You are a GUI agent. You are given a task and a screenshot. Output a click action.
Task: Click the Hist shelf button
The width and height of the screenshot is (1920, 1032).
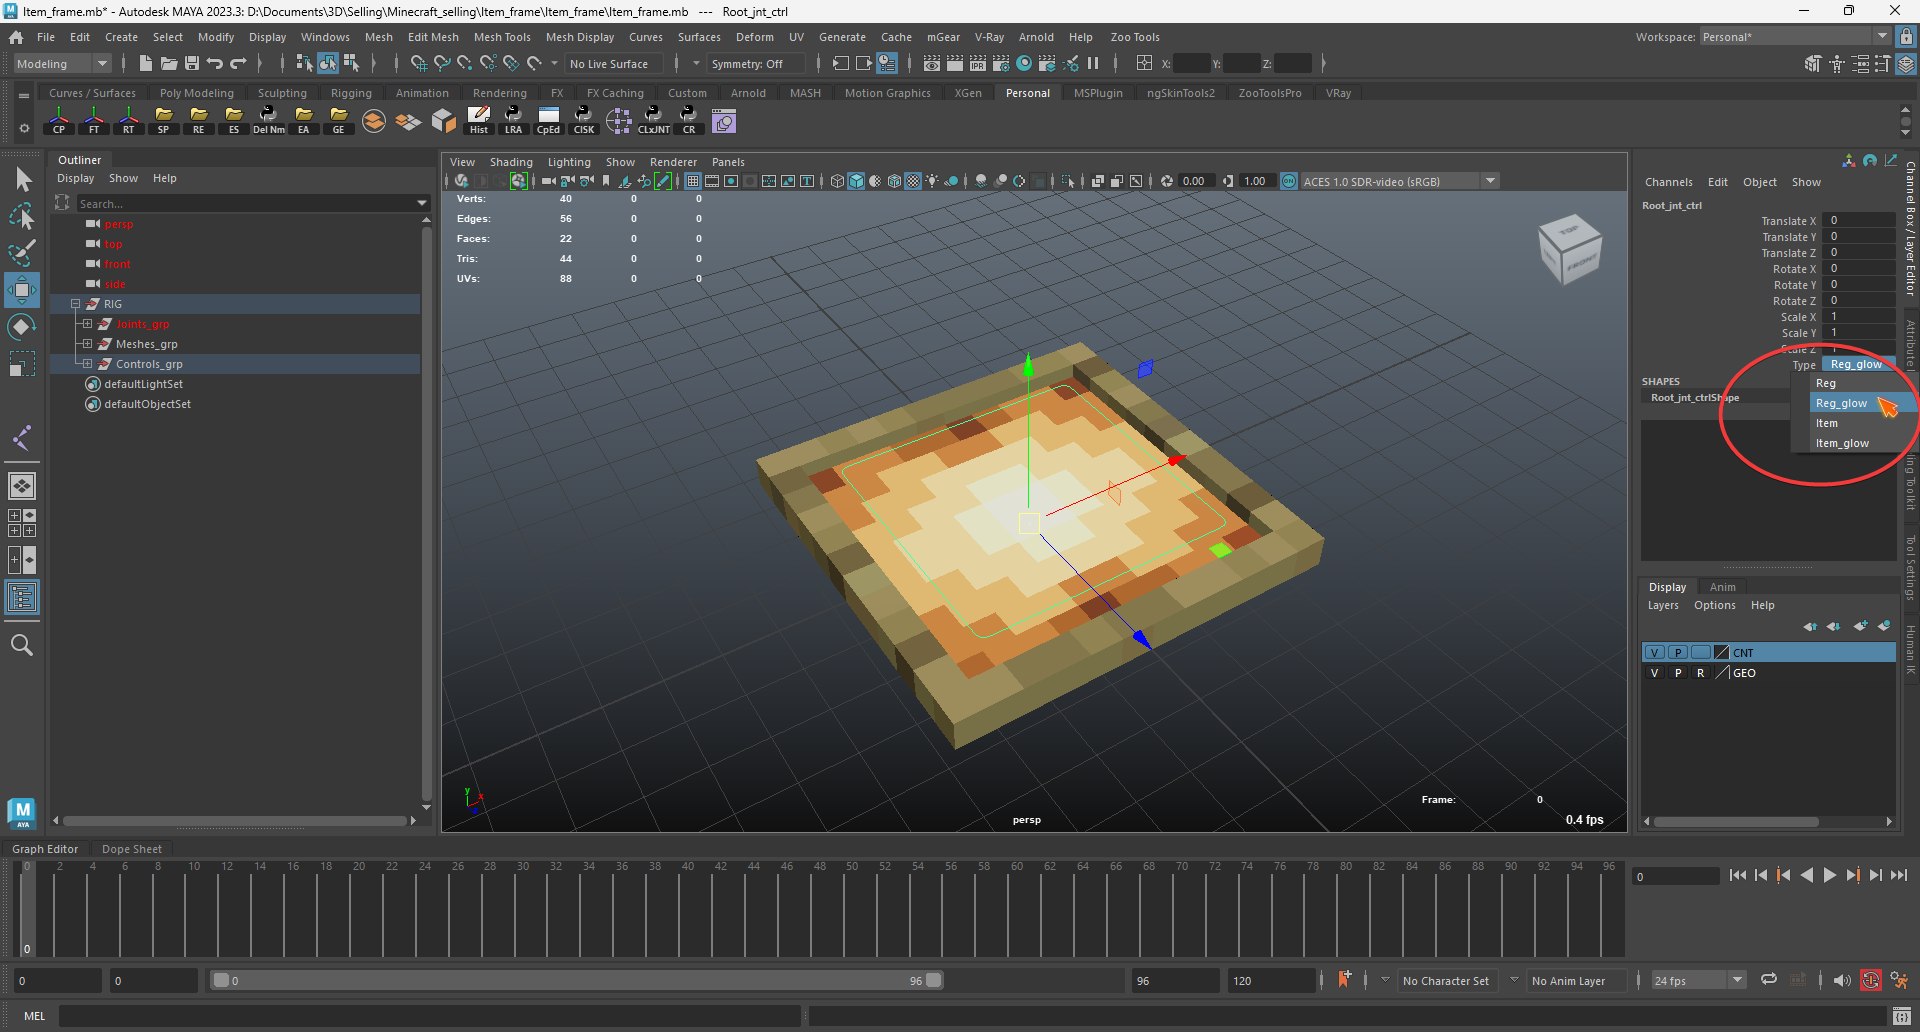[x=479, y=122]
